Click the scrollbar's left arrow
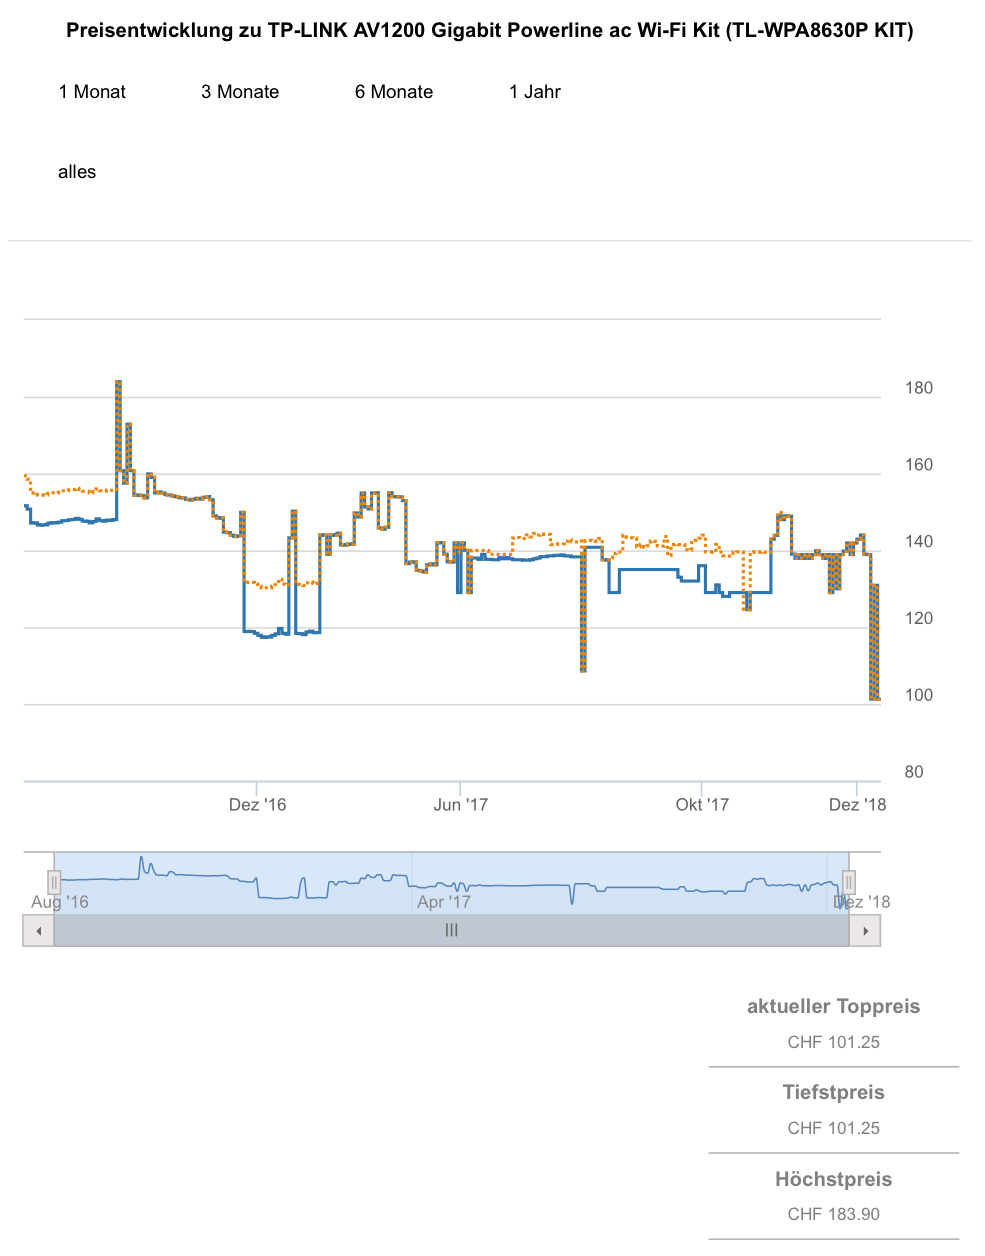The width and height of the screenshot is (985, 1256). [x=39, y=931]
